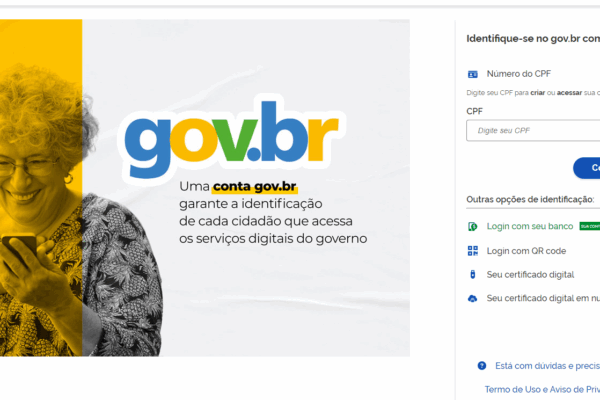Click the blue Continuar button
The width and height of the screenshot is (600, 400).
pos(587,168)
